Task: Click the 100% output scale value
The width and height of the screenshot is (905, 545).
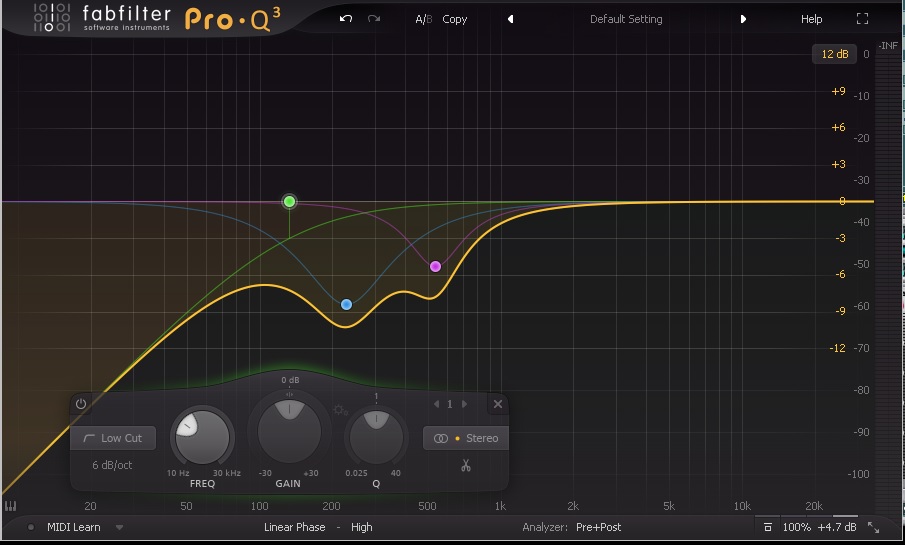Action: (x=796, y=527)
